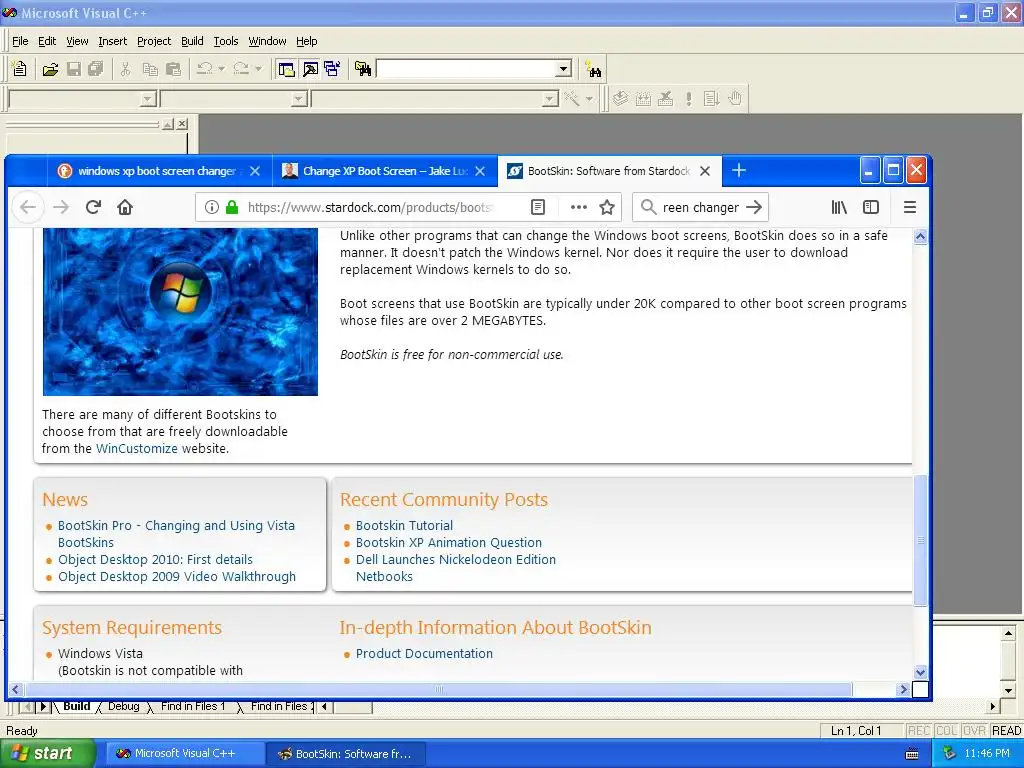The width and height of the screenshot is (1024, 768).
Task: Open the WizardBar filter combo box
Action: point(234,99)
